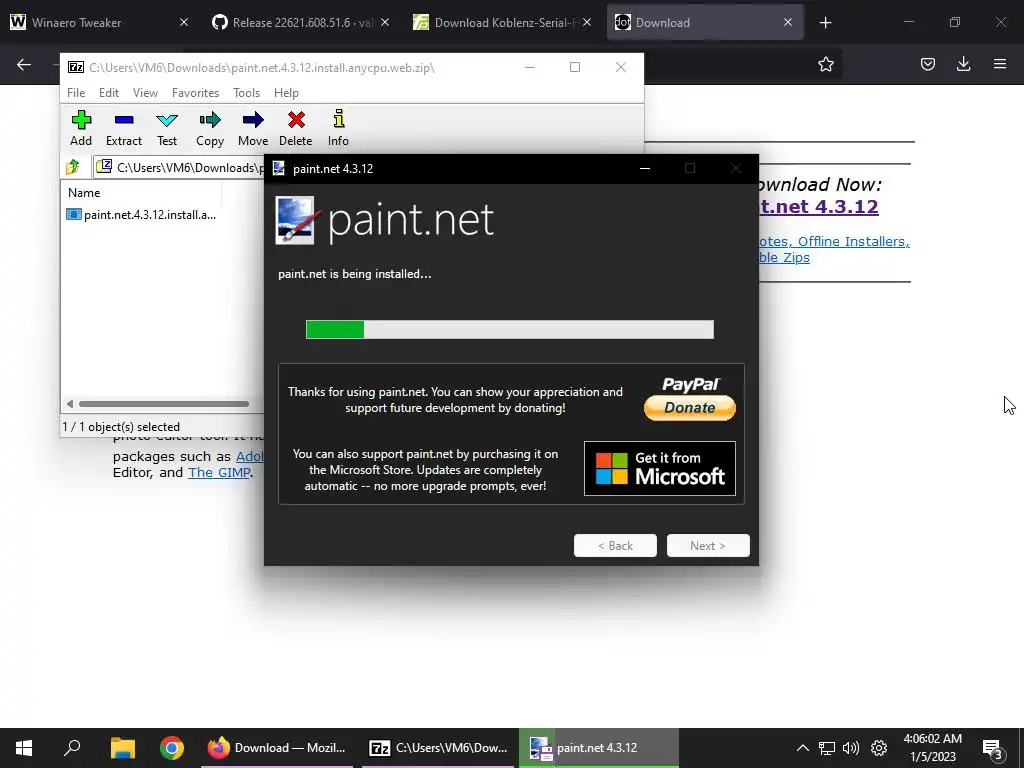Click the paint.net 4.3.12 download link
This screenshot has height=768, width=1024.
tap(820, 206)
